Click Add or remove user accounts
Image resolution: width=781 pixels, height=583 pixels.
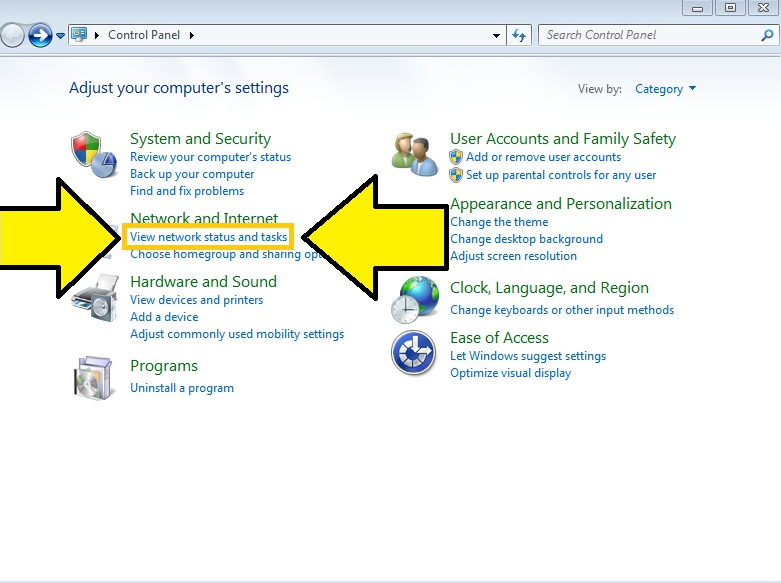pos(543,157)
